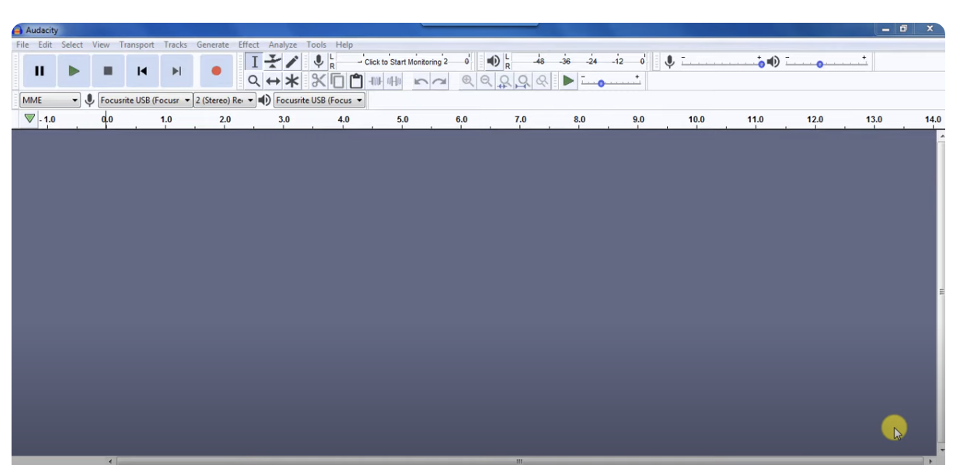Click the Undo arrow icon
The height and width of the screenshot is (466, 960).
(x=421, y=81)
